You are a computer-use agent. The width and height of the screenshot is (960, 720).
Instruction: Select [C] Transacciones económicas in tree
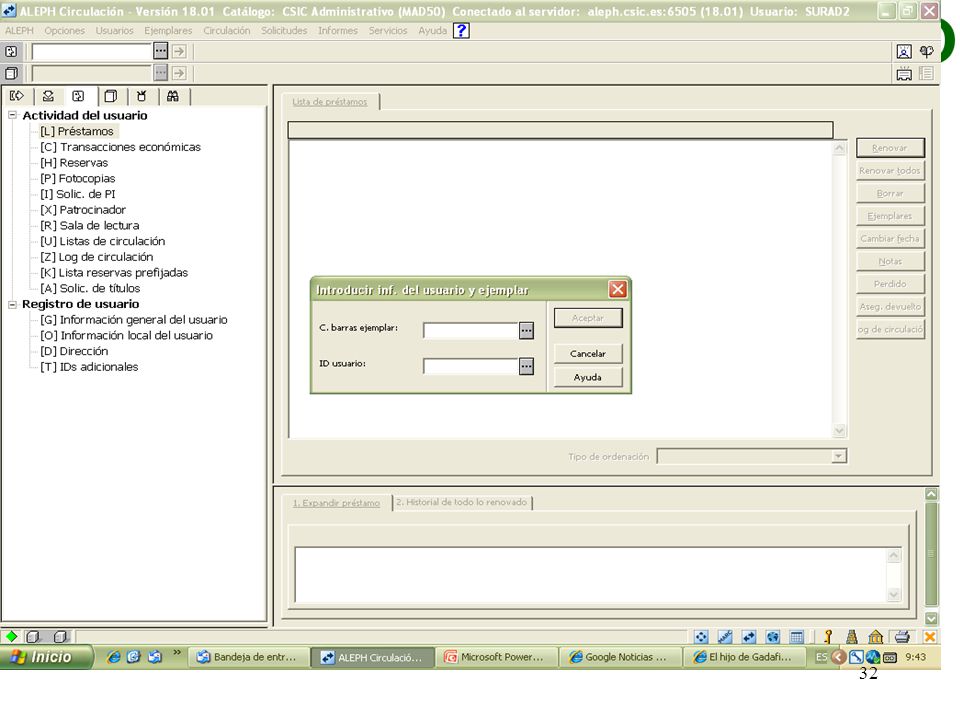click(x=121, y=147)
